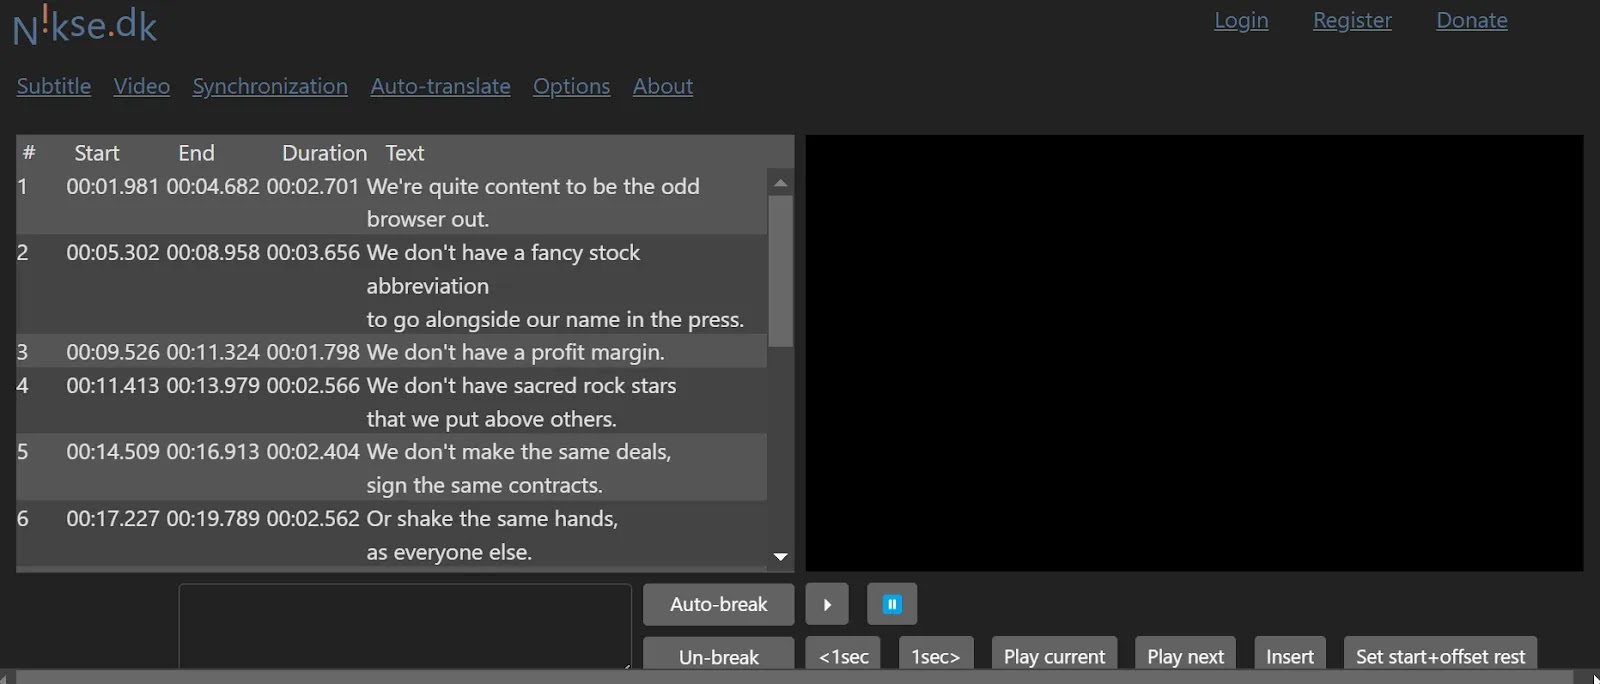Click the Duration column header
The height and width of the screenshot is (684, 1600).
[x=324, y=153]
